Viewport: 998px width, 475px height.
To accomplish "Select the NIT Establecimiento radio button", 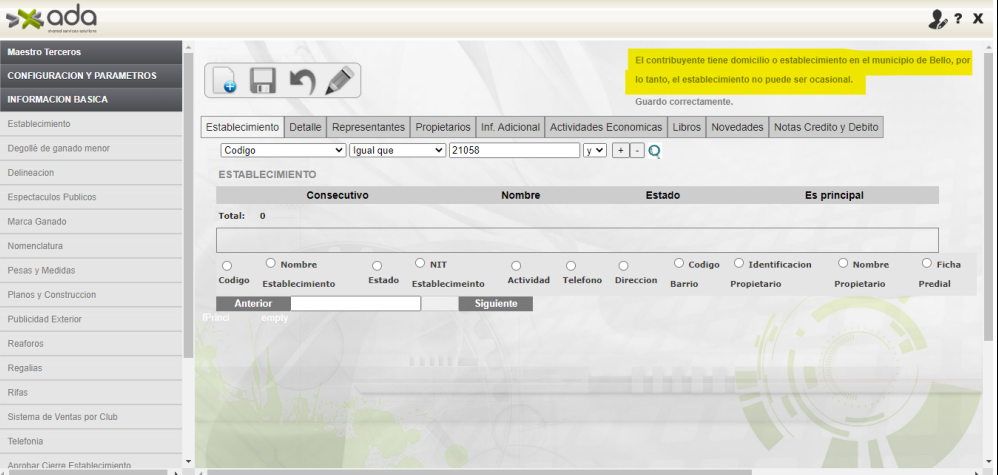I will click(420, 264).
